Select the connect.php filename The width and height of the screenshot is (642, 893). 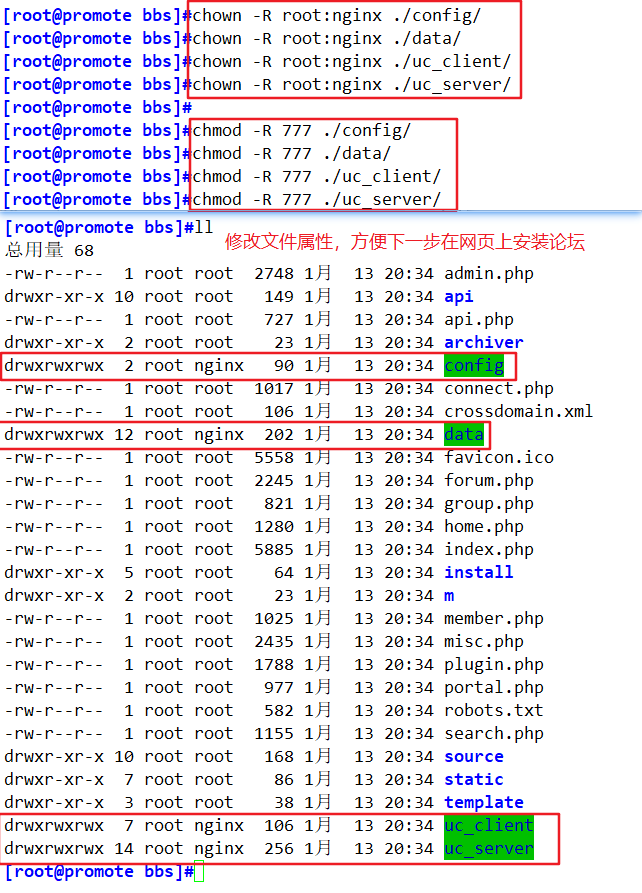(x=499, y=388)
